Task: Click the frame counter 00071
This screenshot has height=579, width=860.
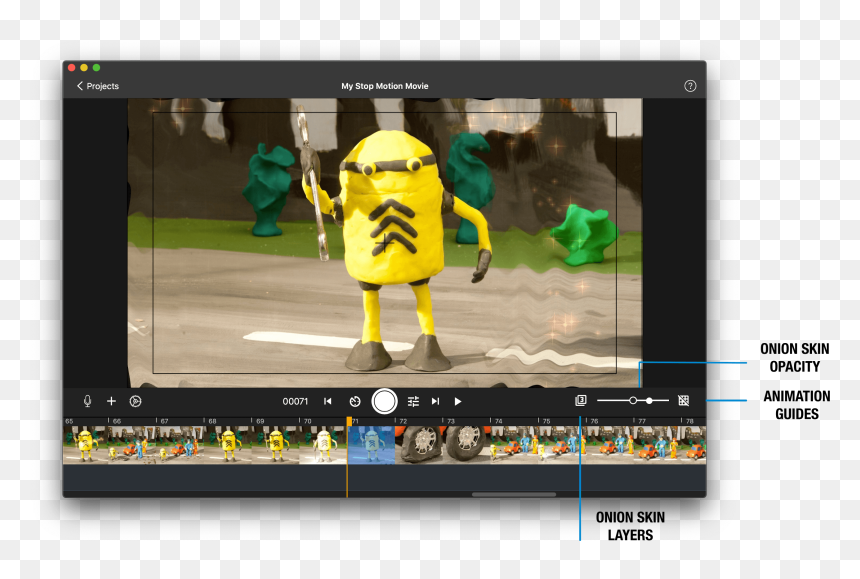Action: click(295, 401)
